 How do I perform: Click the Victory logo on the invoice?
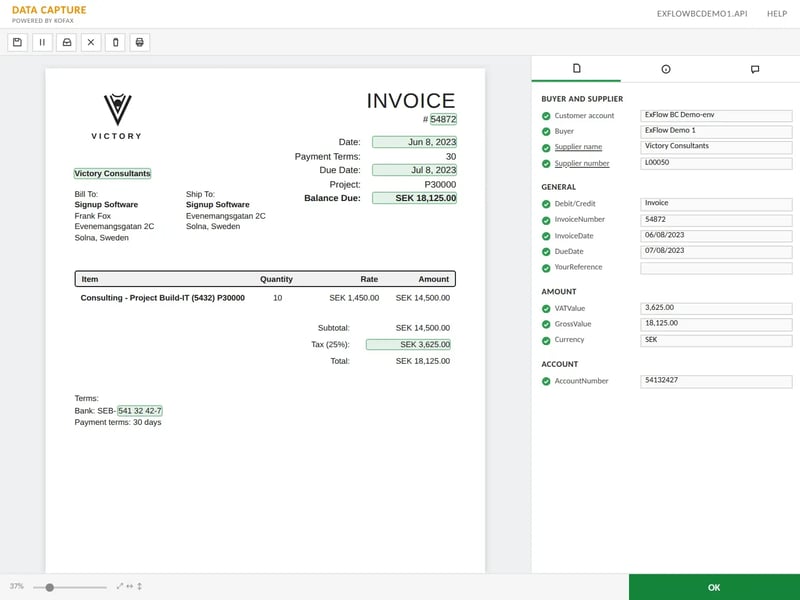[117, 117]
